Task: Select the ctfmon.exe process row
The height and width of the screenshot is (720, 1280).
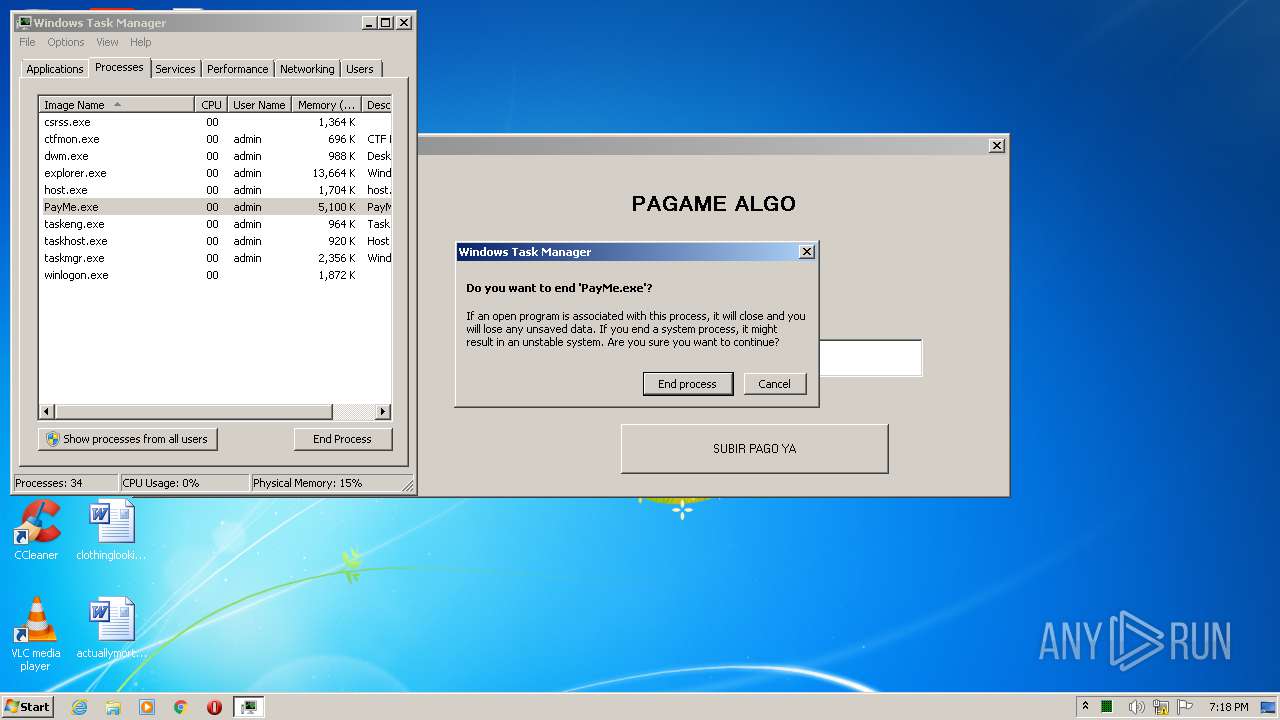Action: pyautogui.click(x=215, y=139)
